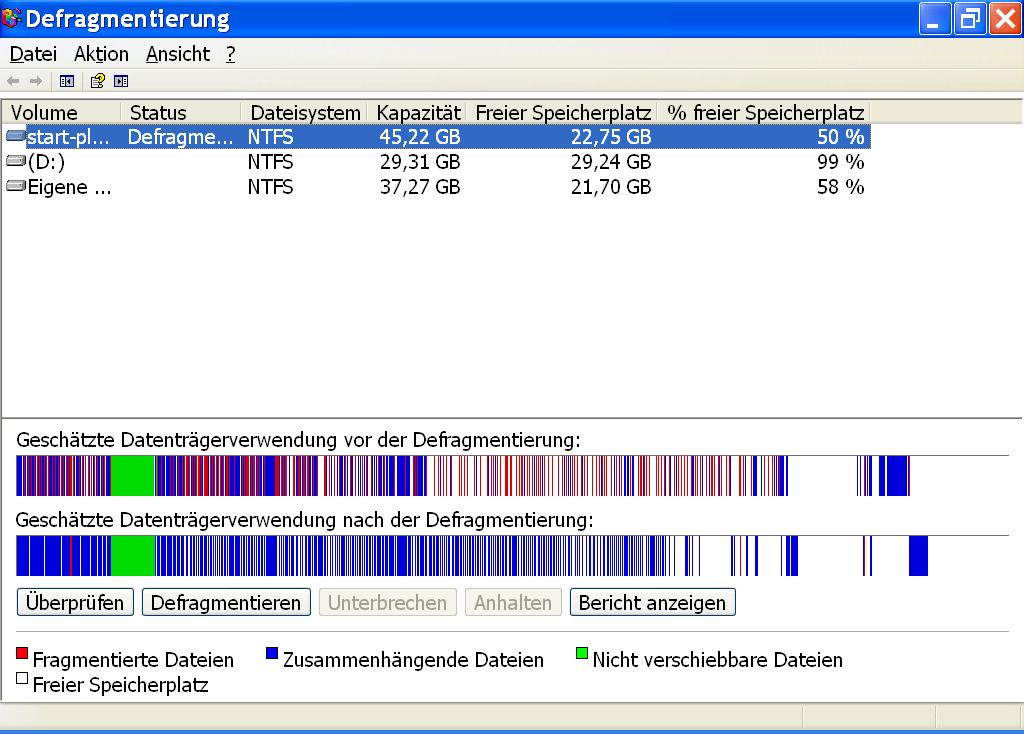Select the (D:) volume drive icon
The image size is (1024, 734).
pos(16,161)
